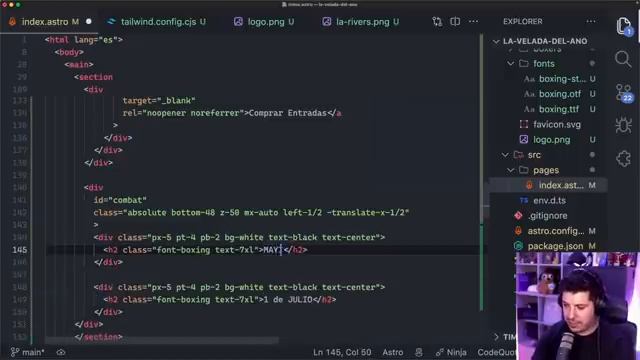This screenshot has height=360, width=640.
Task: Open the Explorer view in activity bar
Action: point(624,27)
